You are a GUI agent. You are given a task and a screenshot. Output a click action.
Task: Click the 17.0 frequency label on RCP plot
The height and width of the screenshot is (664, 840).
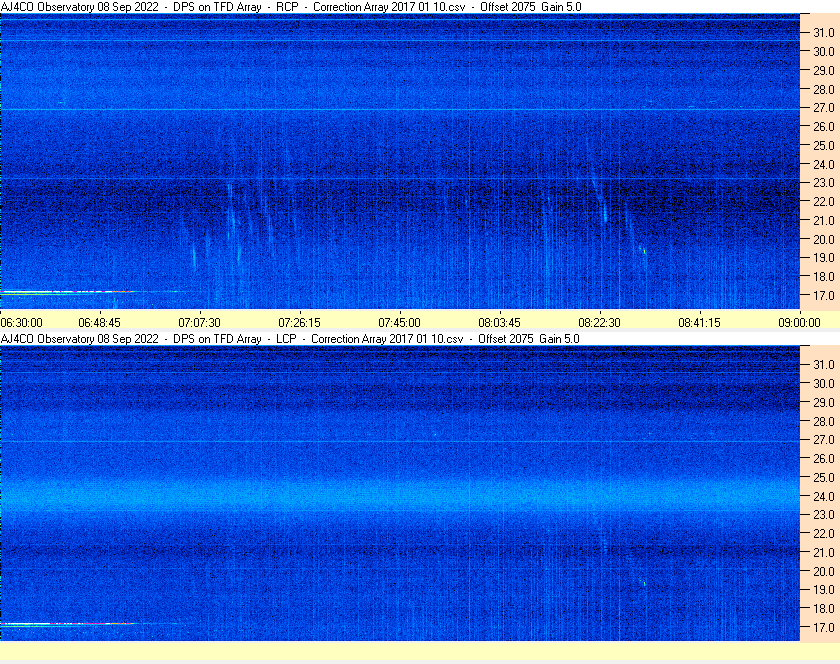click(824, 295)
